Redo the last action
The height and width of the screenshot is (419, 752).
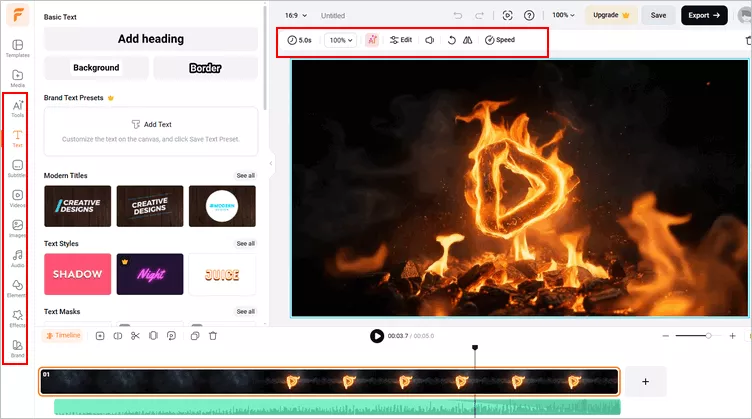click(x=479, y=15)
